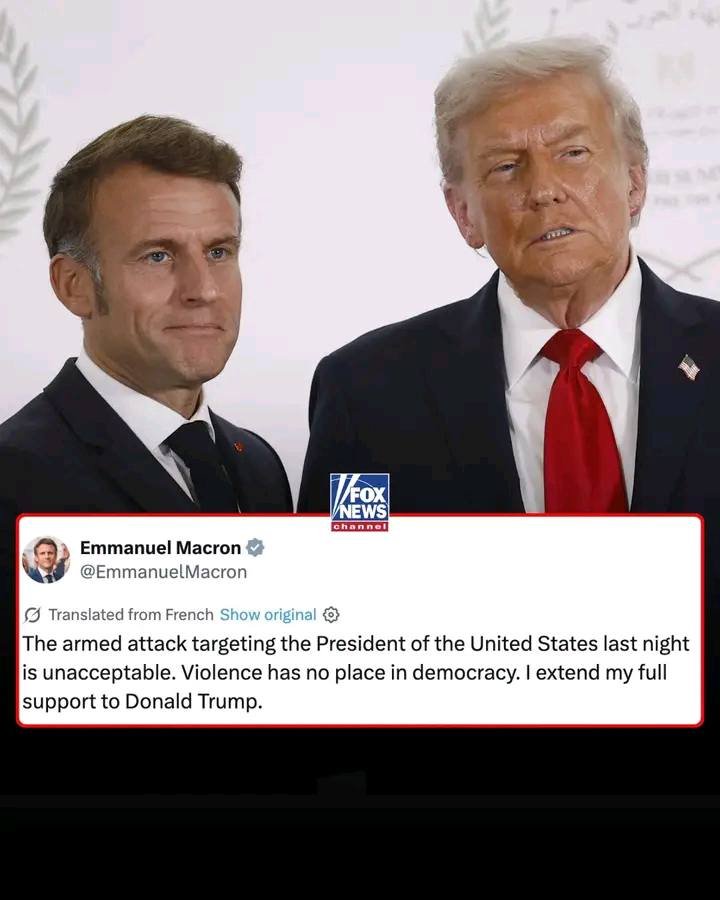Click the dark necktie of left man

(202, 466)
